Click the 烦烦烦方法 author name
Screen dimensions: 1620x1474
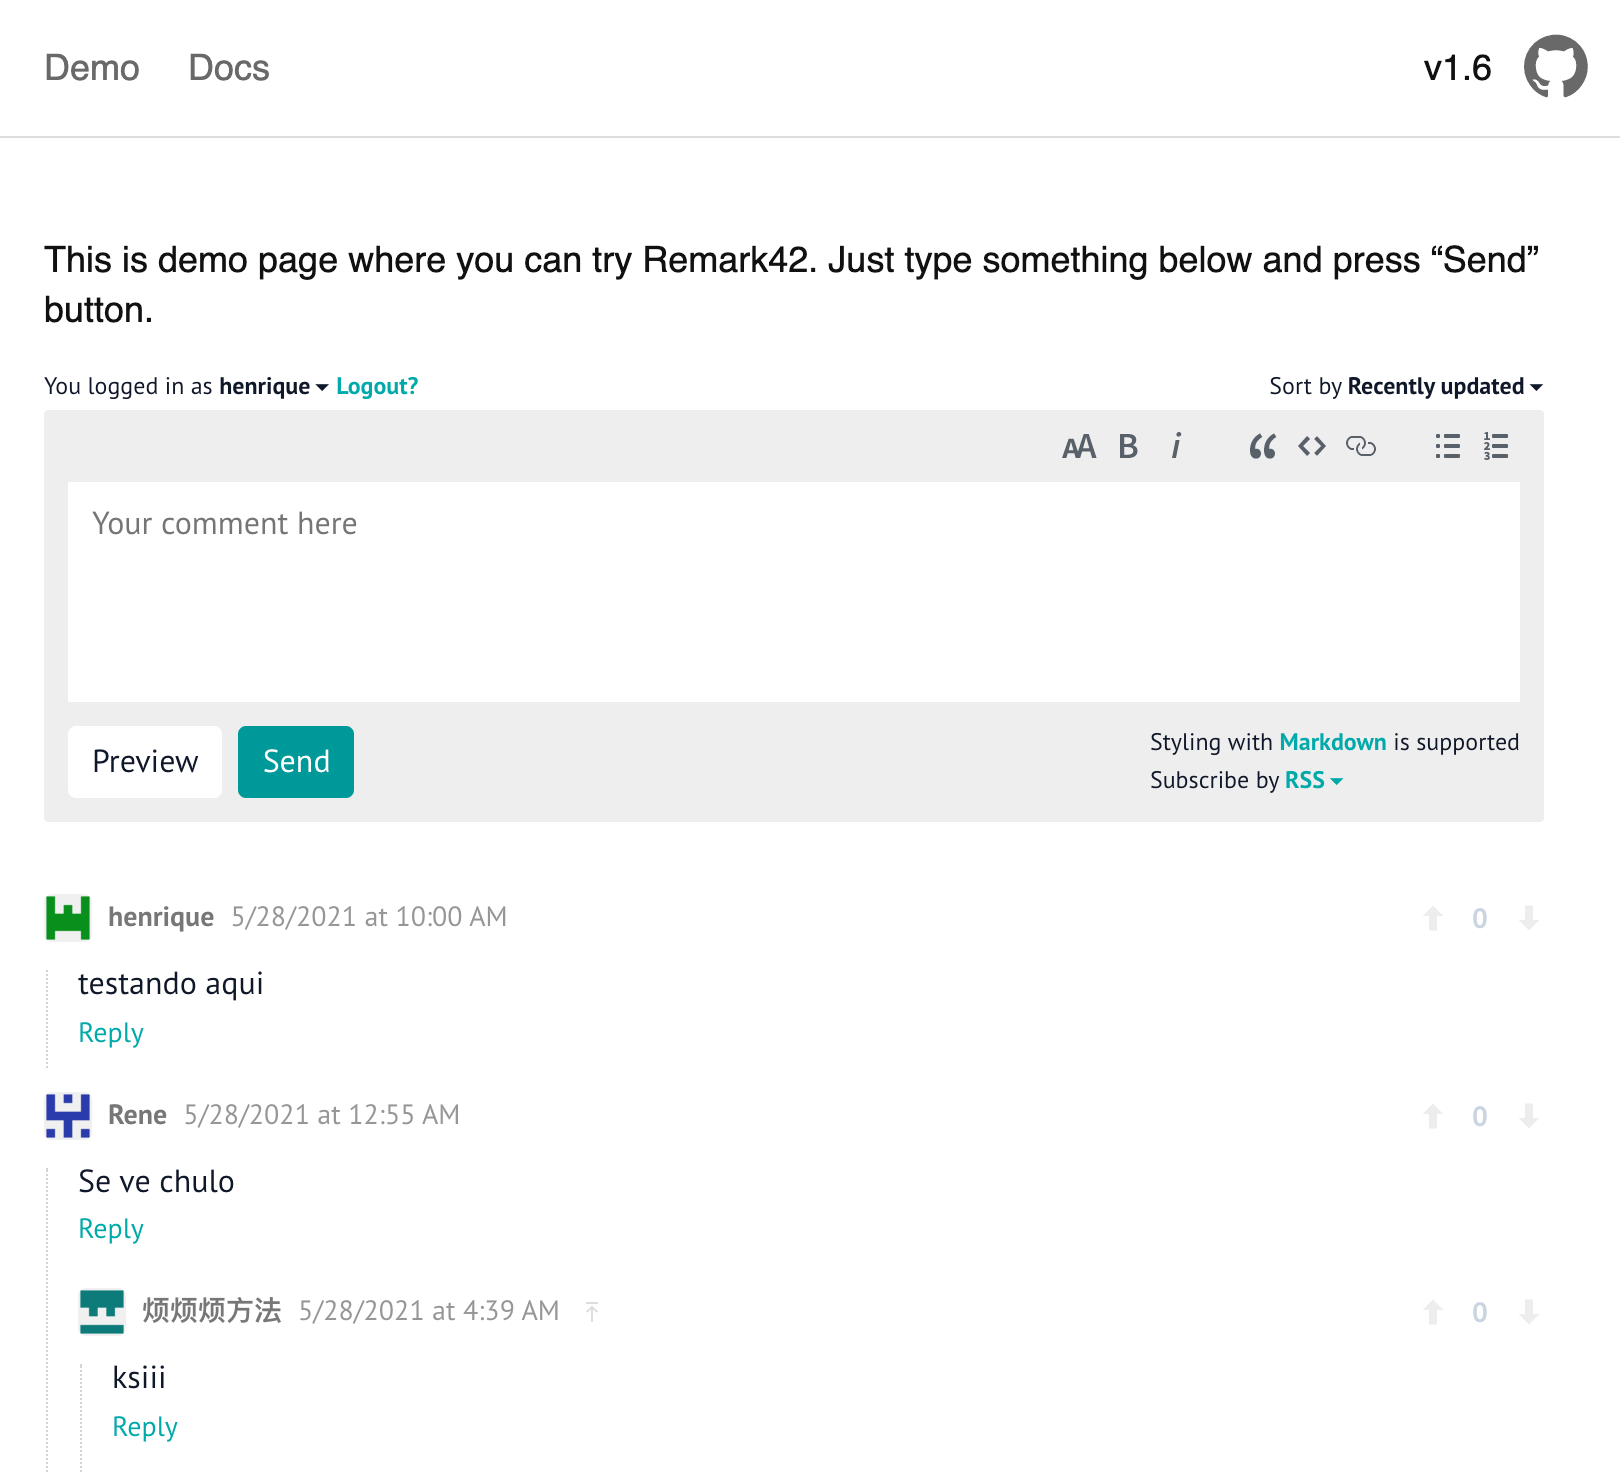click(212, 1311)
